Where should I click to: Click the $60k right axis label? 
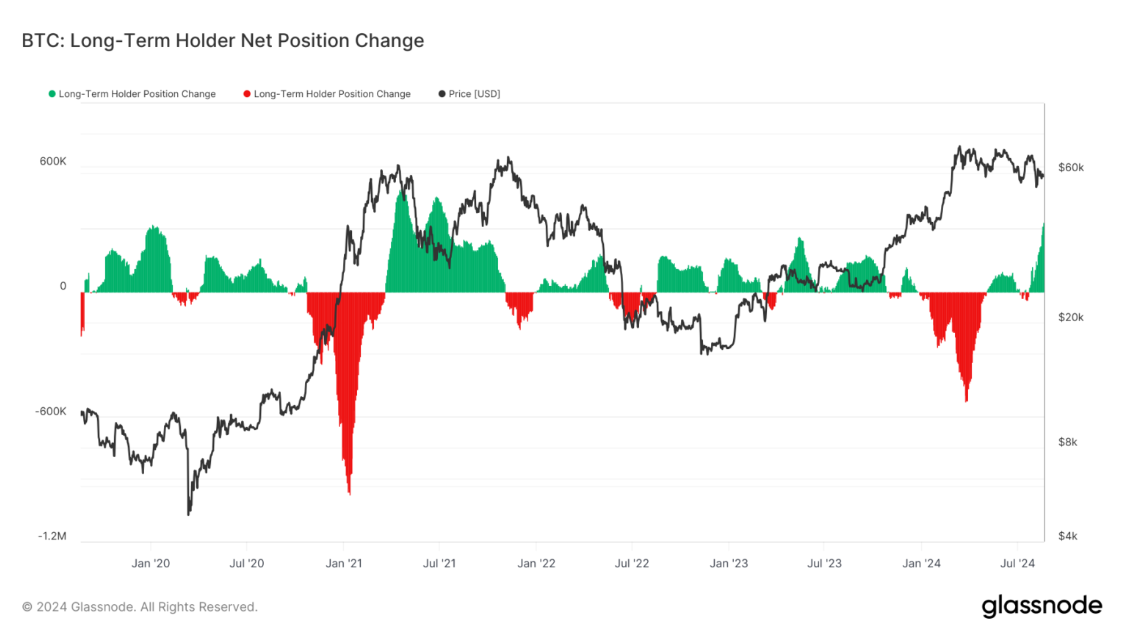click(1071, 167)
